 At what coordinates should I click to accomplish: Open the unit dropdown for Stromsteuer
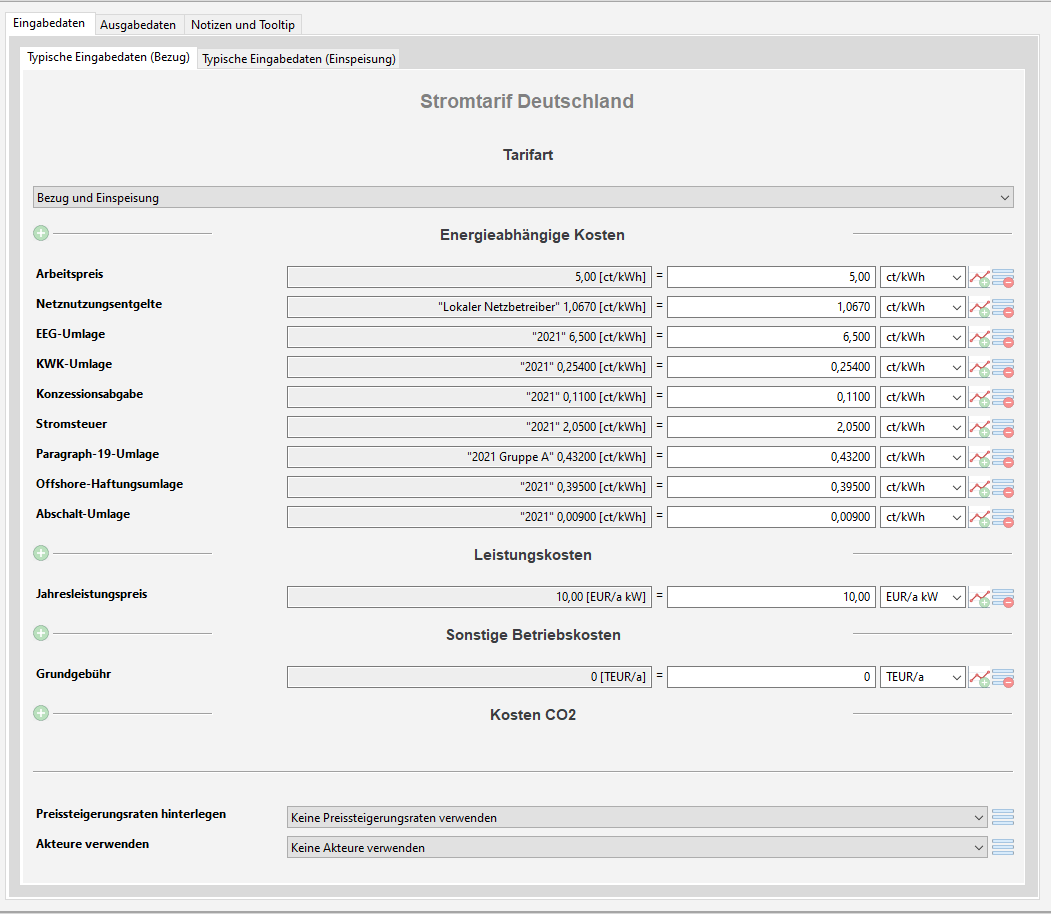922,428
